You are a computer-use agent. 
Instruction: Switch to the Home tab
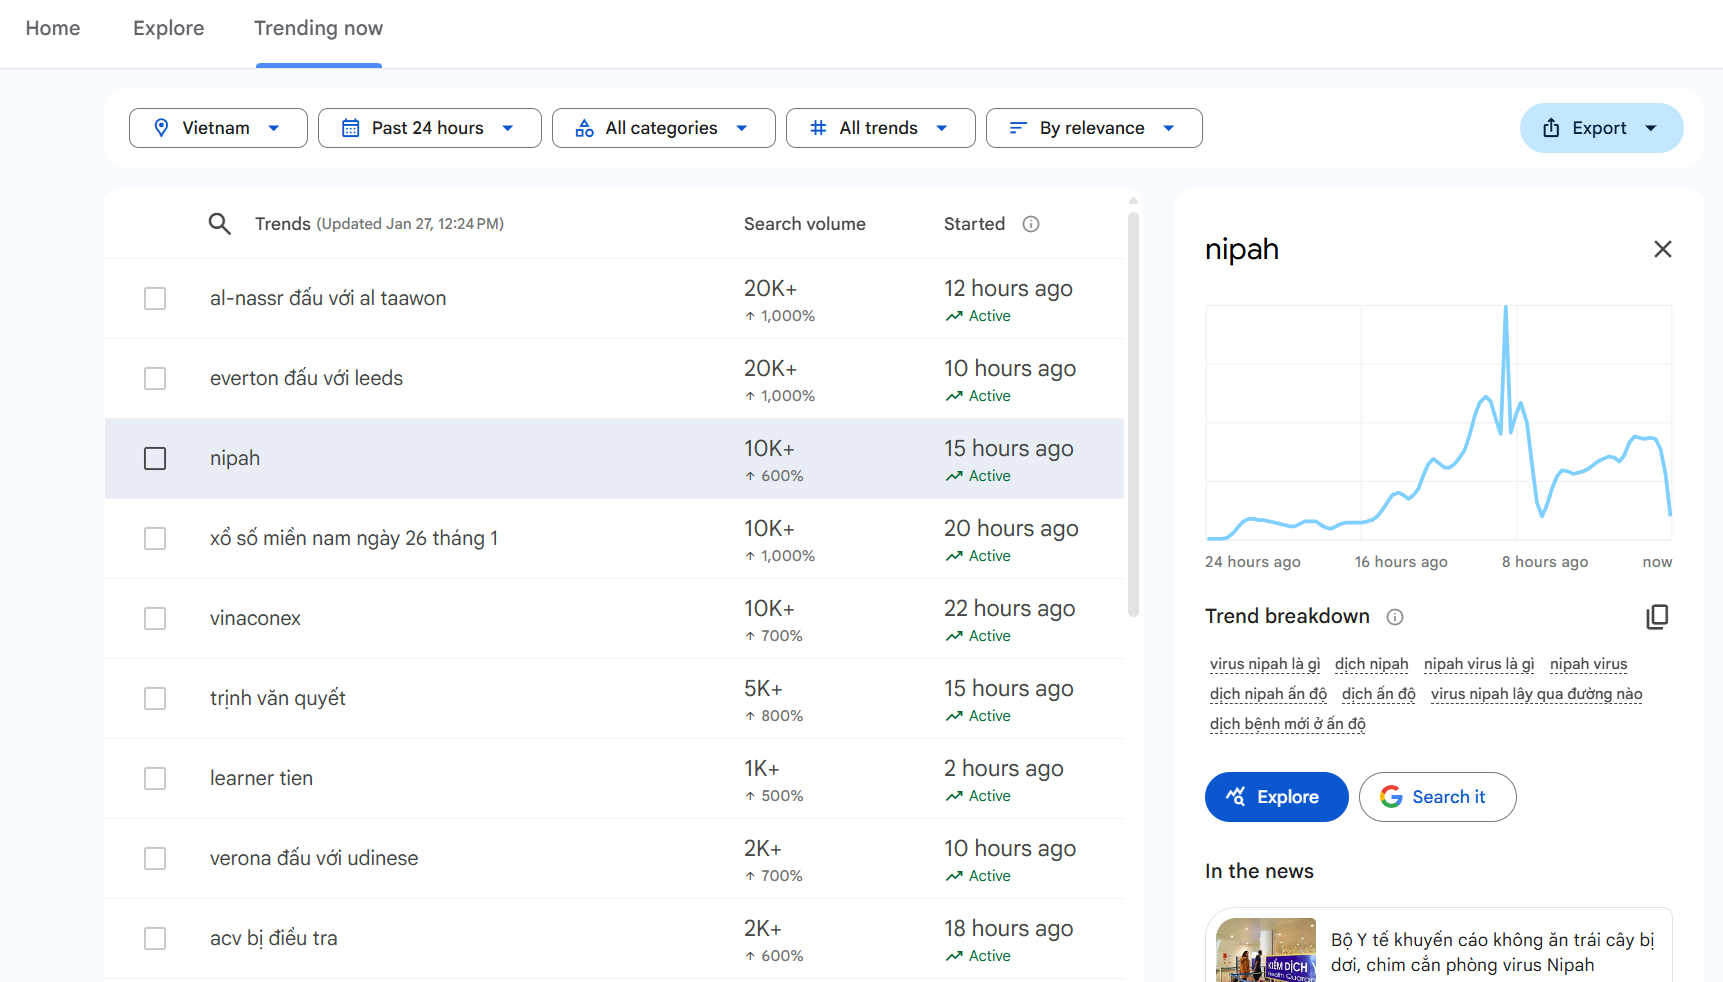pyautogui.click(x=53, y=28)
